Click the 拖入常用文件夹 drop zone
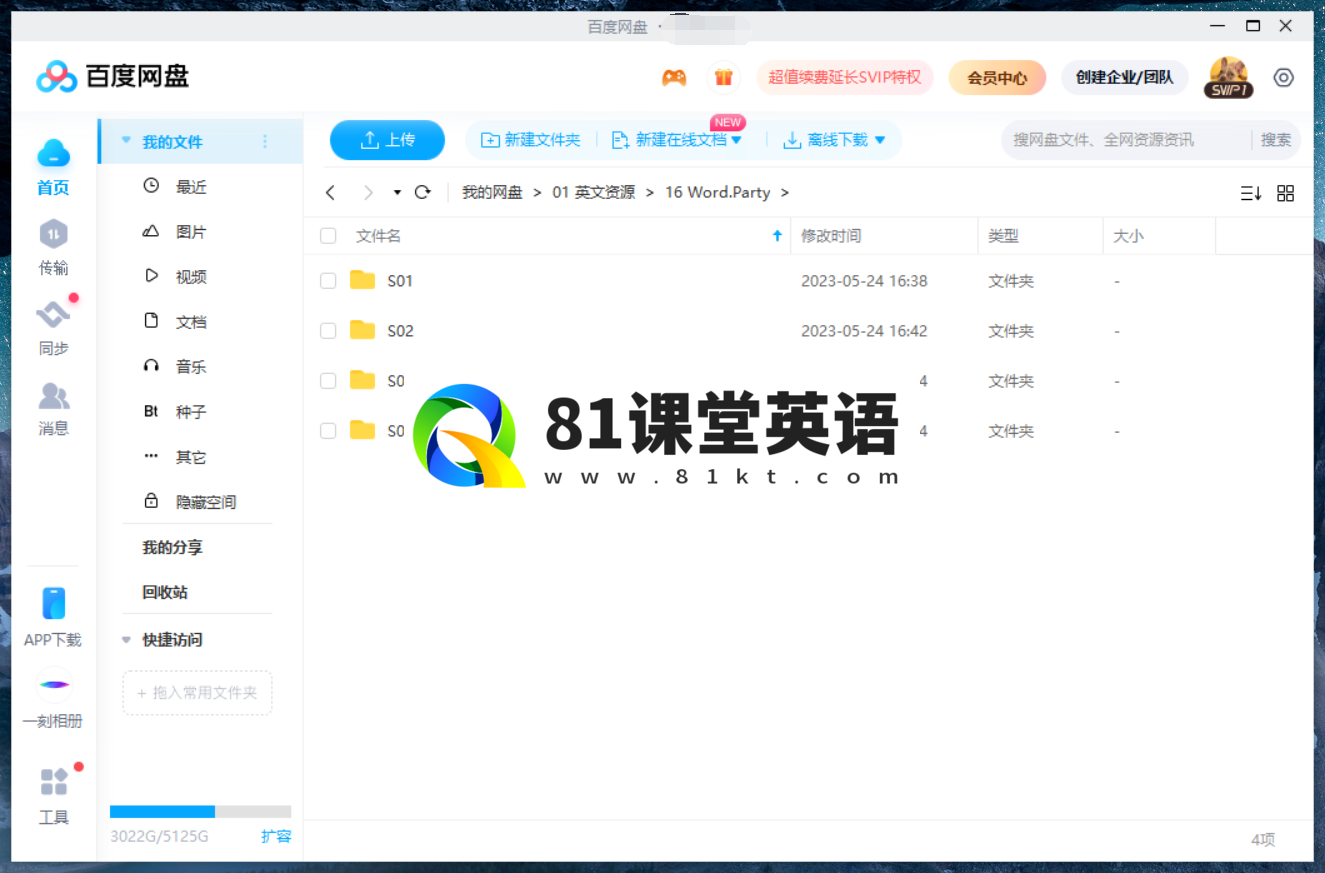Screen dimensions: 1325x873 (197, 692)
